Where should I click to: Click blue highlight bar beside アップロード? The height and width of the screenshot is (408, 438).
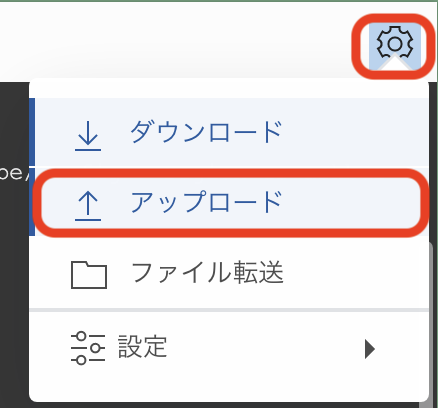pos(32,202)
